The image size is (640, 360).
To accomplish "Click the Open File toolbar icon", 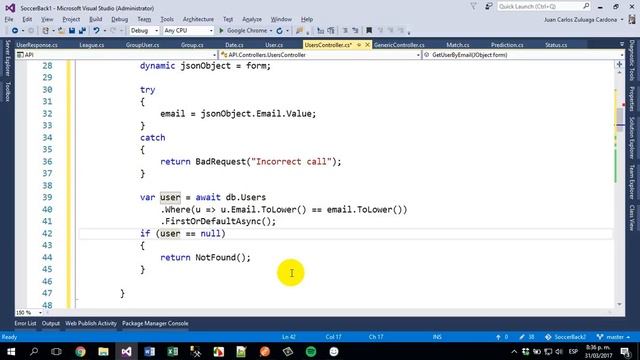I will tap(62, 31).
